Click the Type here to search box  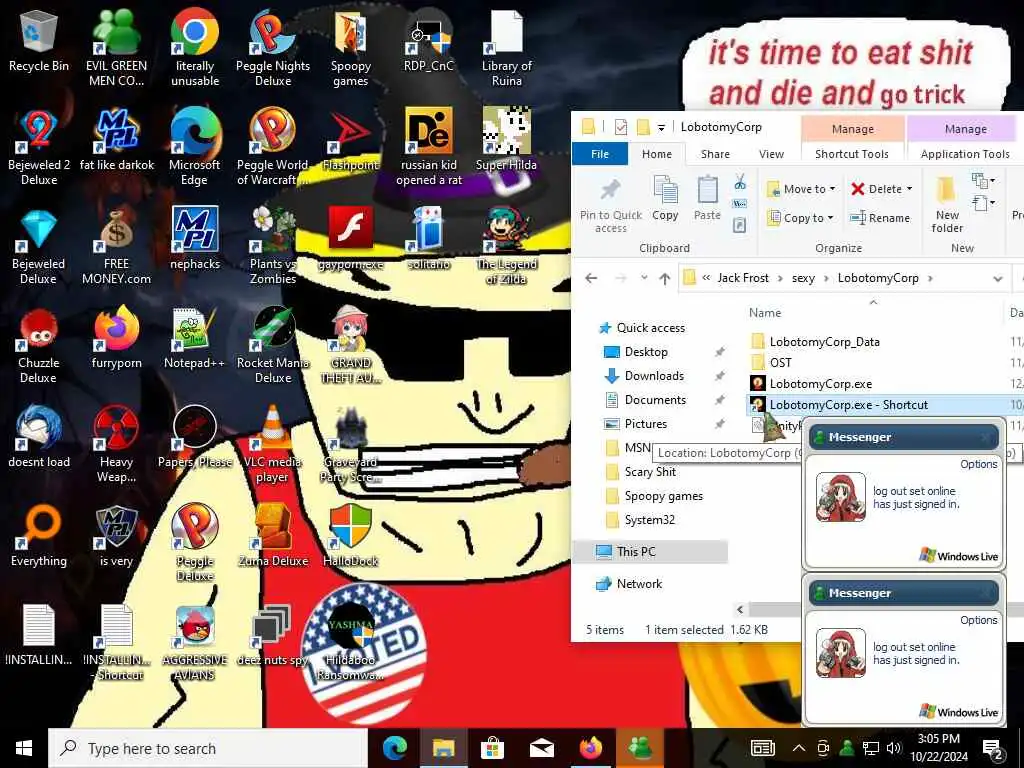pos(208,748)
